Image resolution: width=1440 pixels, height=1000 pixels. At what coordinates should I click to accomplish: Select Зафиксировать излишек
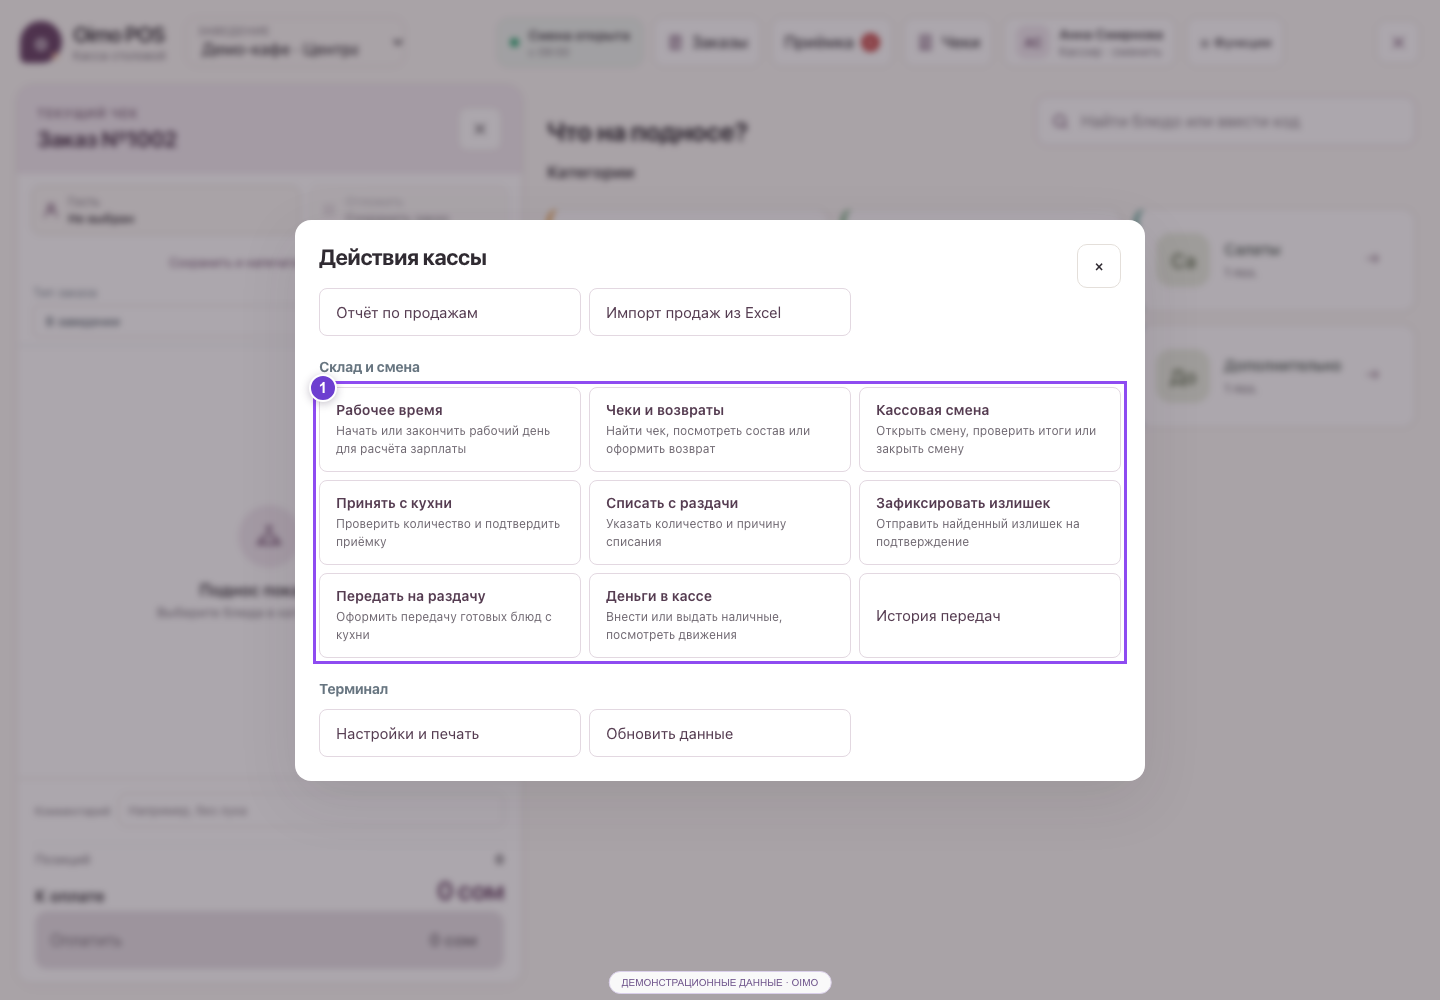click(990, 522)
